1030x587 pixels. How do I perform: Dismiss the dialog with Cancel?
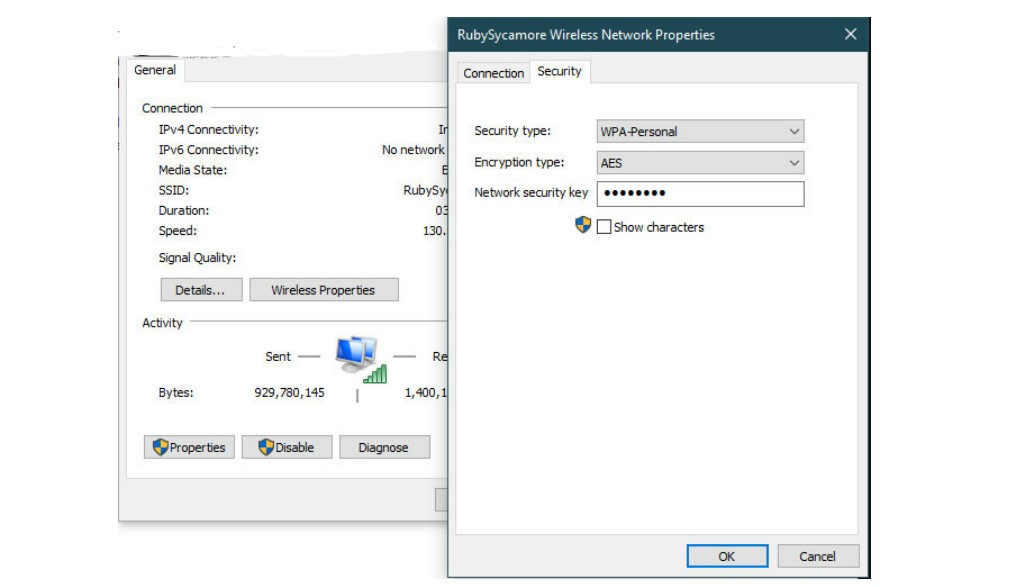(x=818, y=556)
